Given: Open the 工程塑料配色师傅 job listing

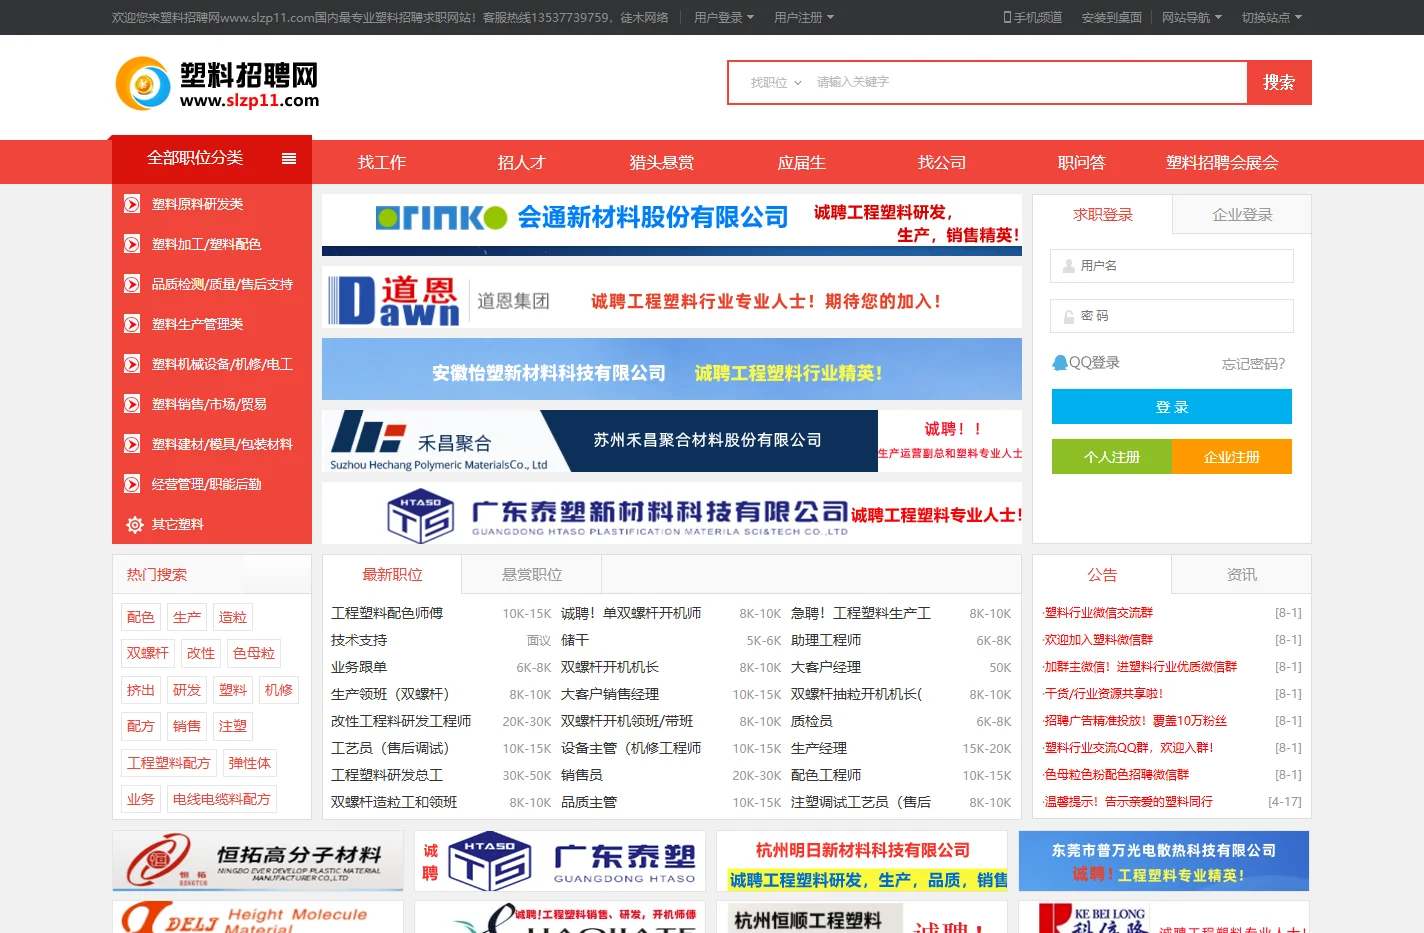Looking at the screenshot, I should (x=387, y=613).
